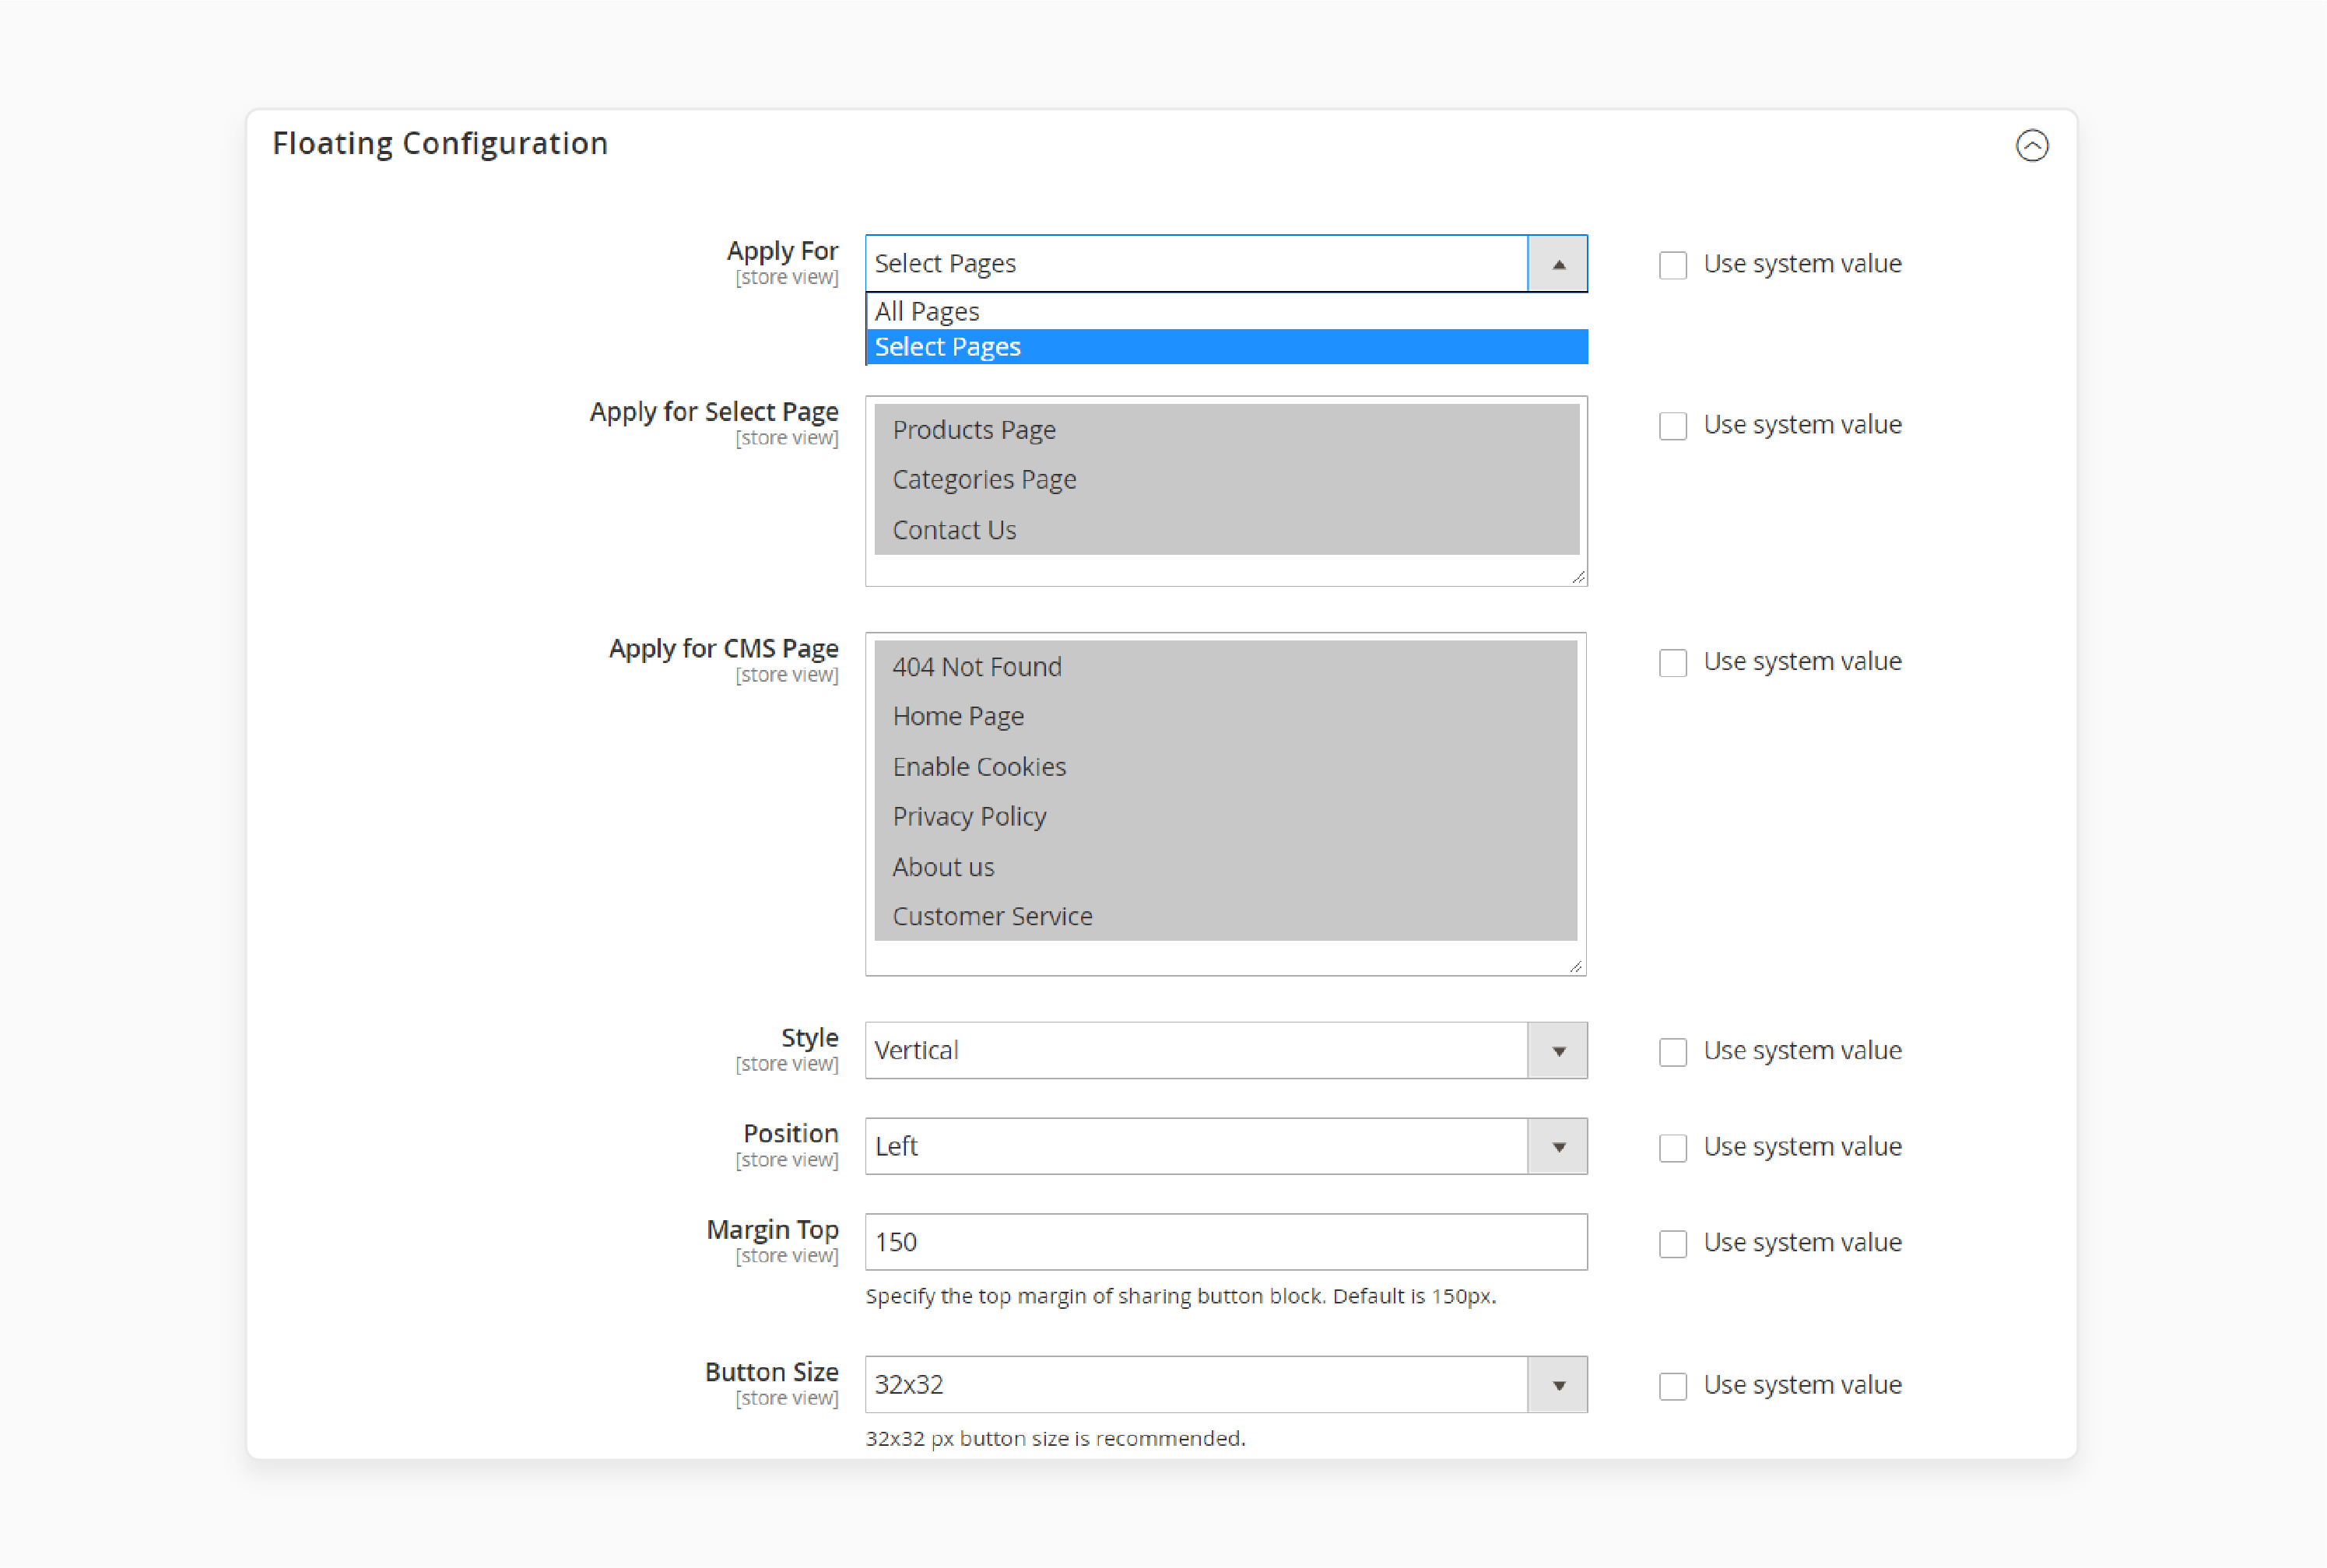The width and height of the screenshot is (2327, 1568).
Task: Open the Style dropdown showing Vertical
Action: click(1226, 1050)
